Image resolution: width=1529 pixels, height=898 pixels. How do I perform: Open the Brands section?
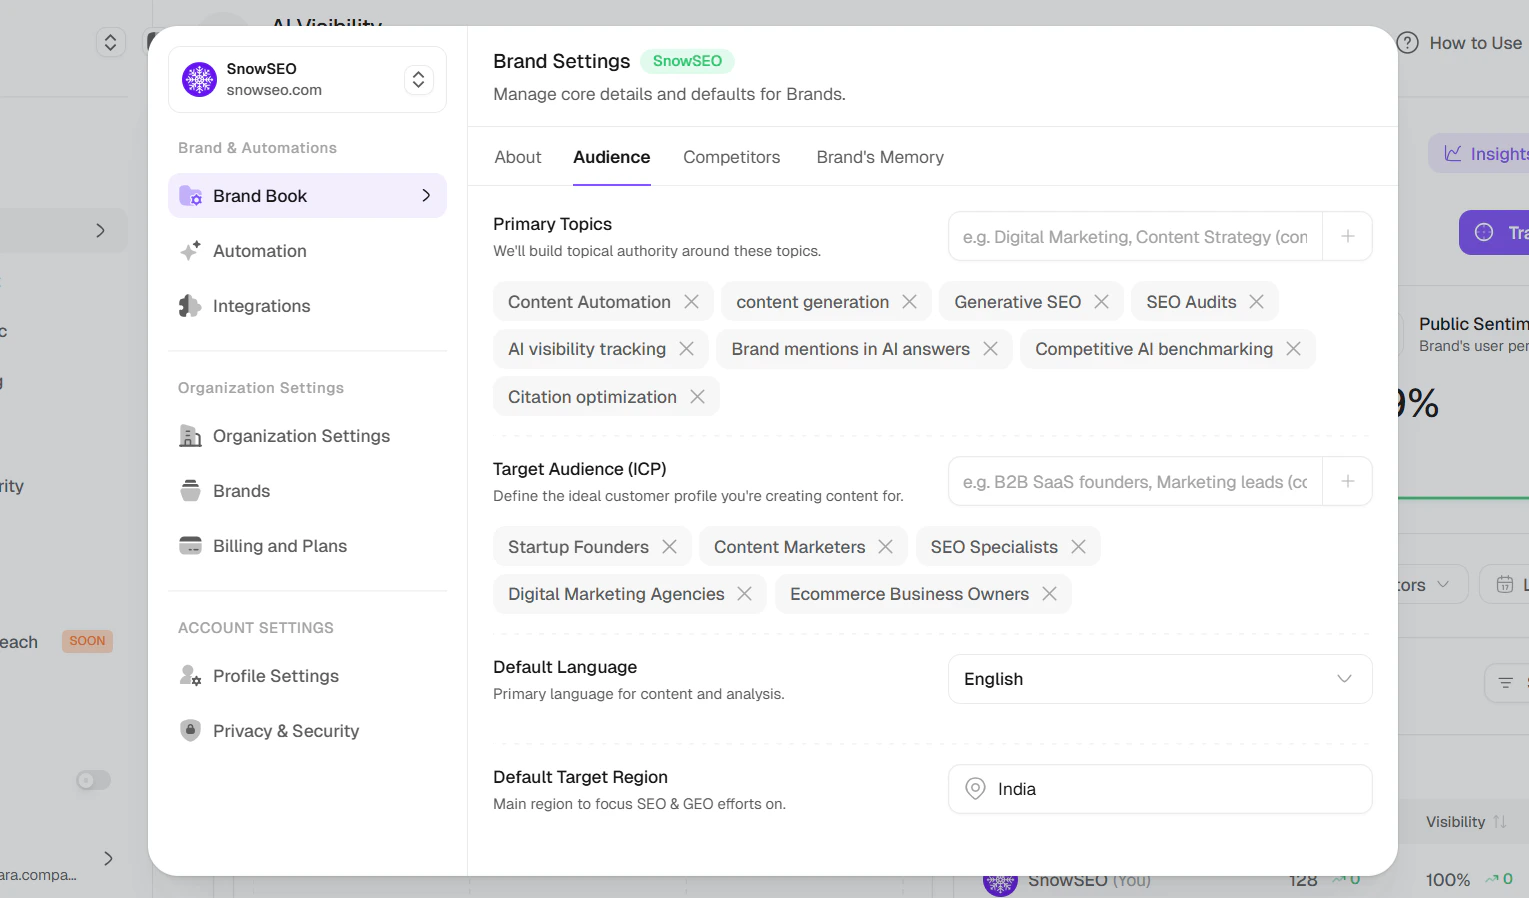coord(241,490)
